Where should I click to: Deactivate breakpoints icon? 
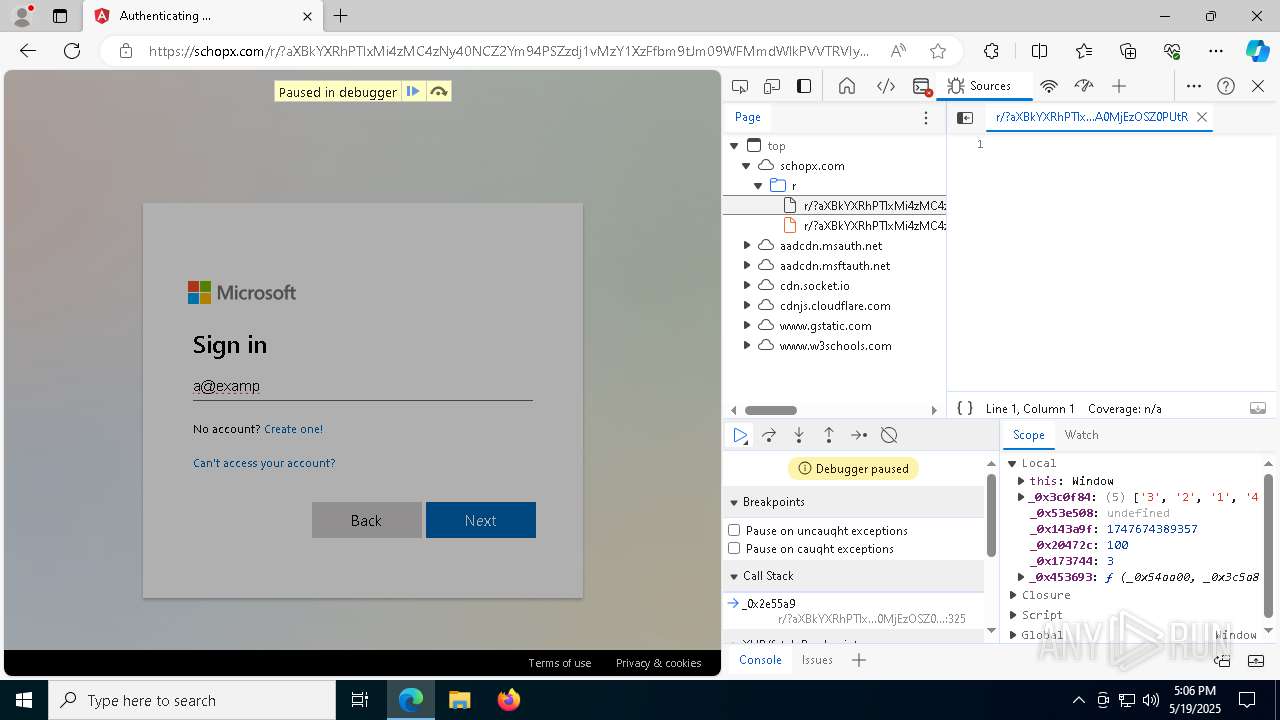889,435
